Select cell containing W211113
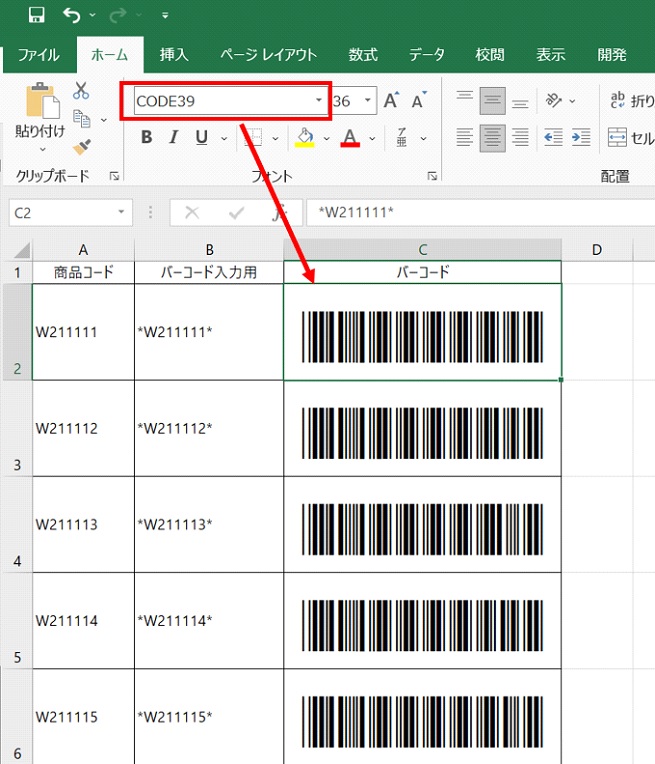The image size is (655, 764). pos(83,525)
